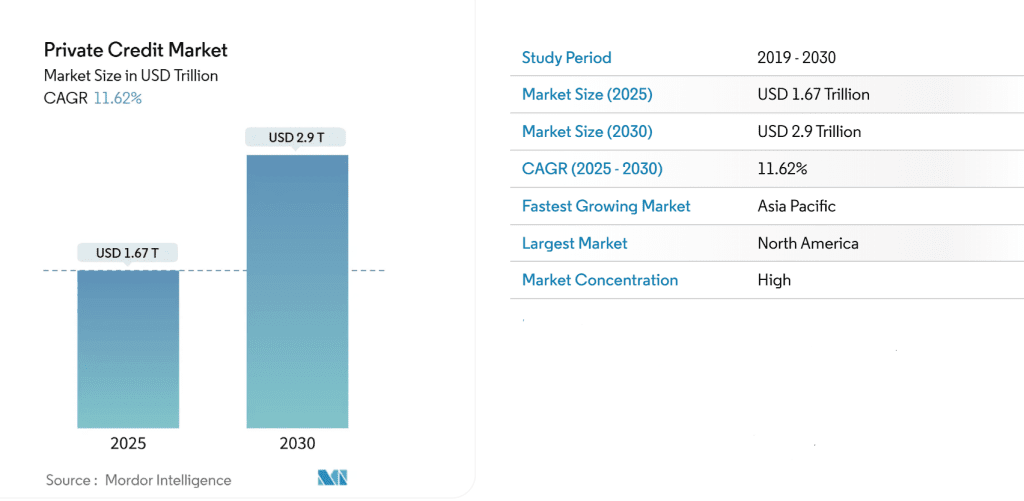Select the Study Period row label
Screen dimensions: 1024x501
tap(566, 57)
